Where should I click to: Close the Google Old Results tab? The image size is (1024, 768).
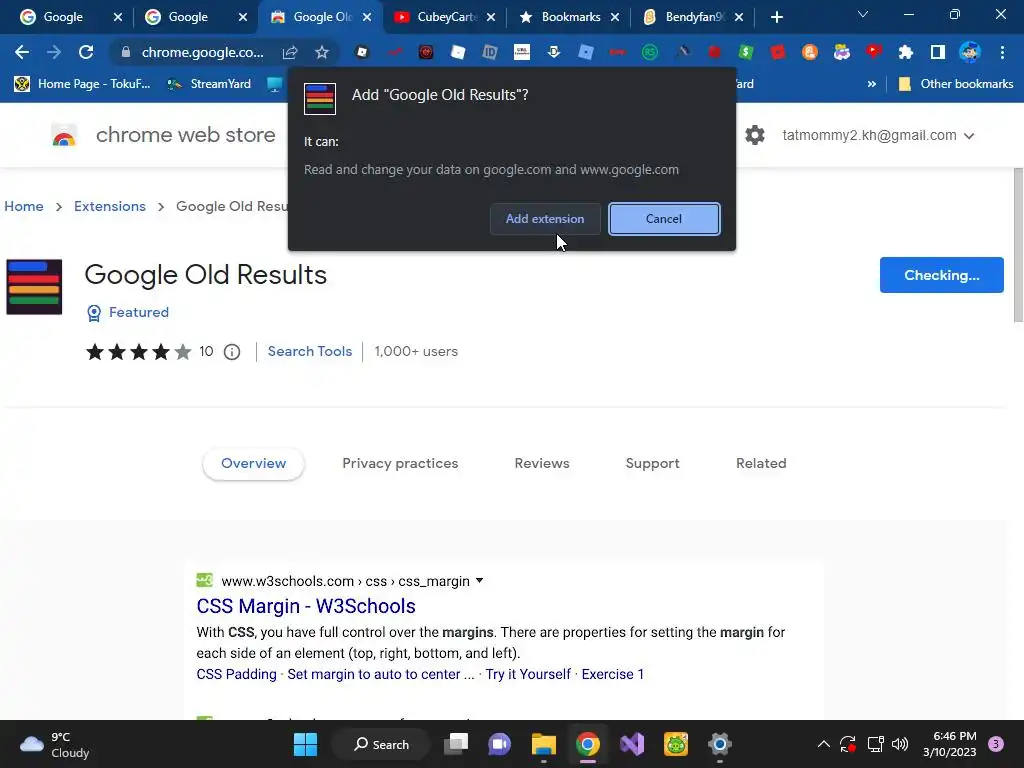coord(367,18)
